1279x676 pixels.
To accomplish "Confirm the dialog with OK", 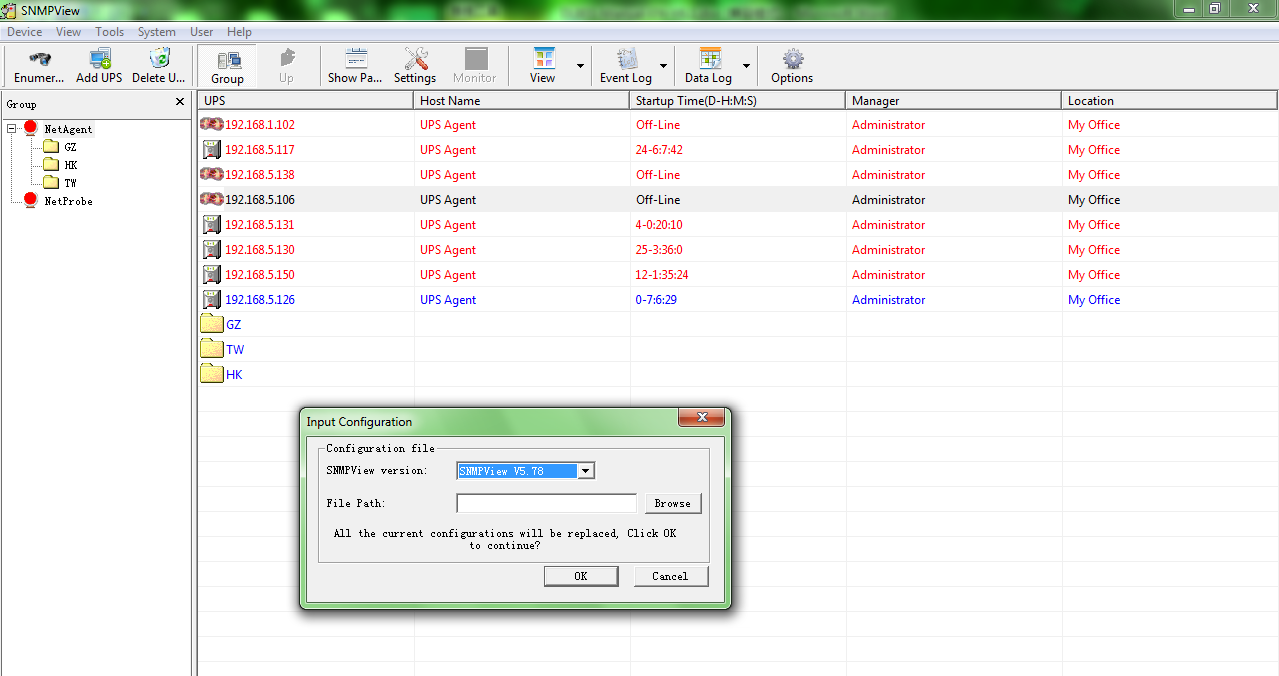I will 580,576.
